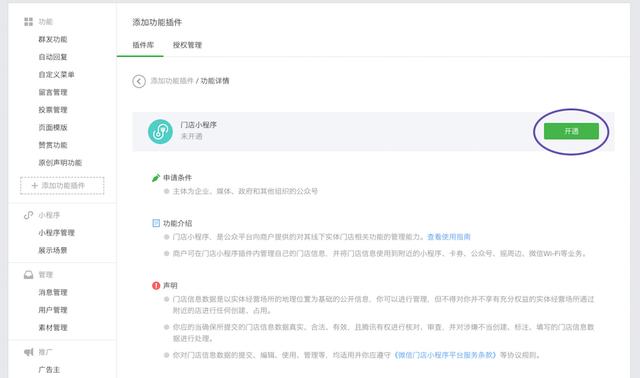Open 小程序管理 in the sidebar
This screenshot has height=378, width=640.
coord(56,233)
